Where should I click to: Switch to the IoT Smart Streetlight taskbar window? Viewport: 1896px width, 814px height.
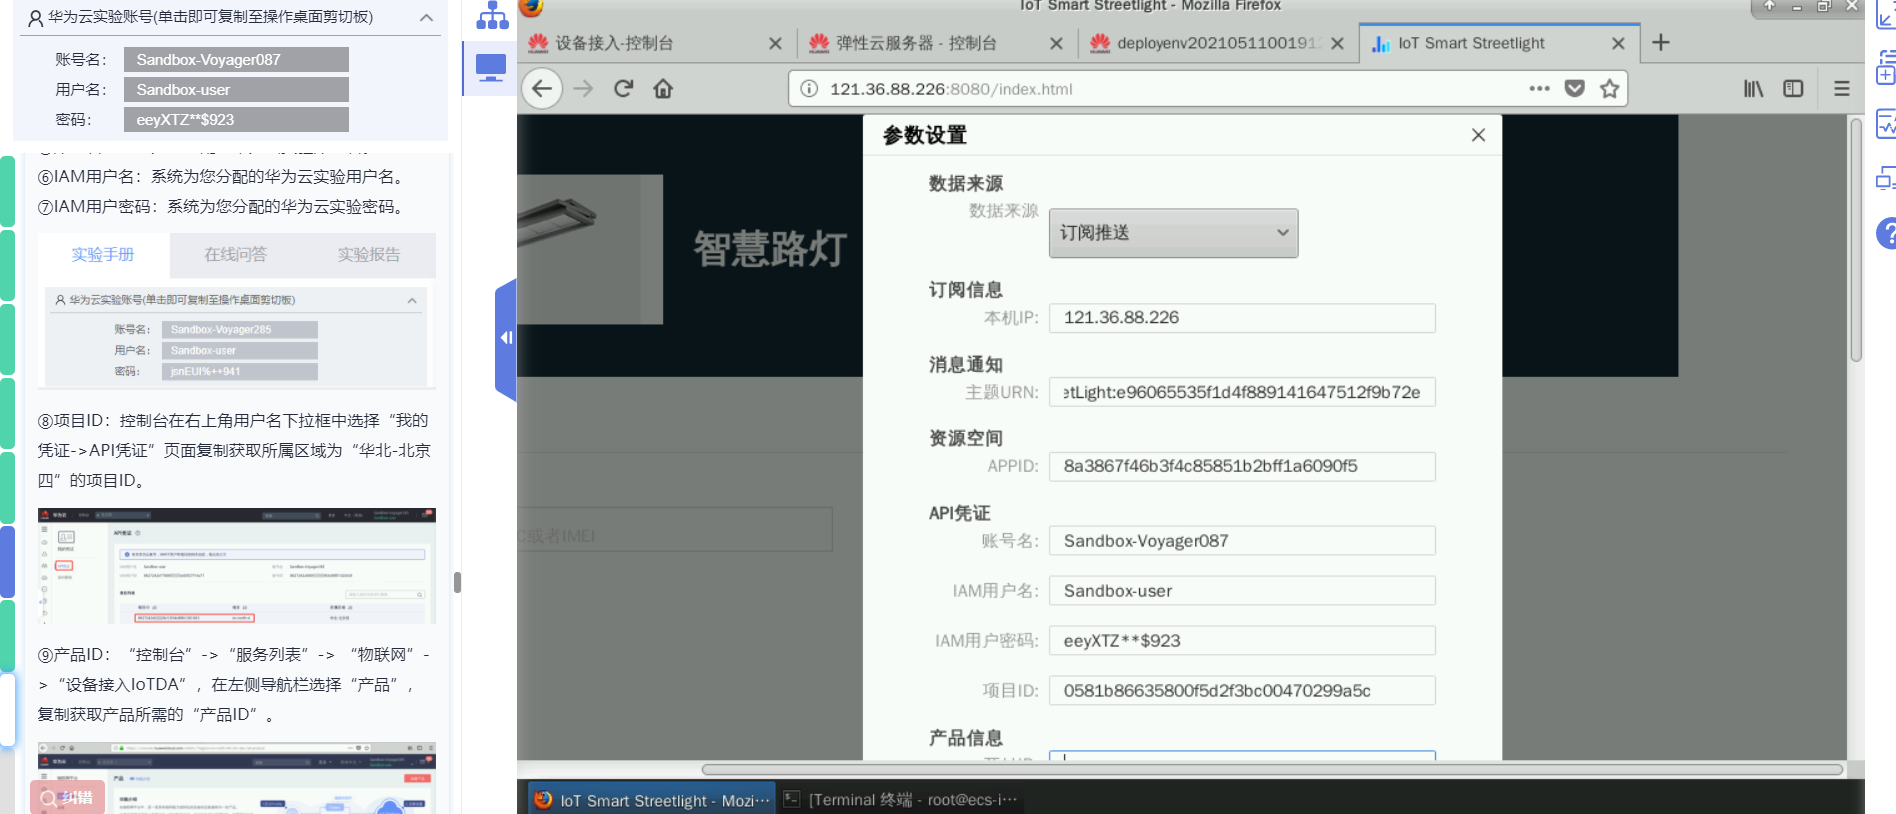652,800
